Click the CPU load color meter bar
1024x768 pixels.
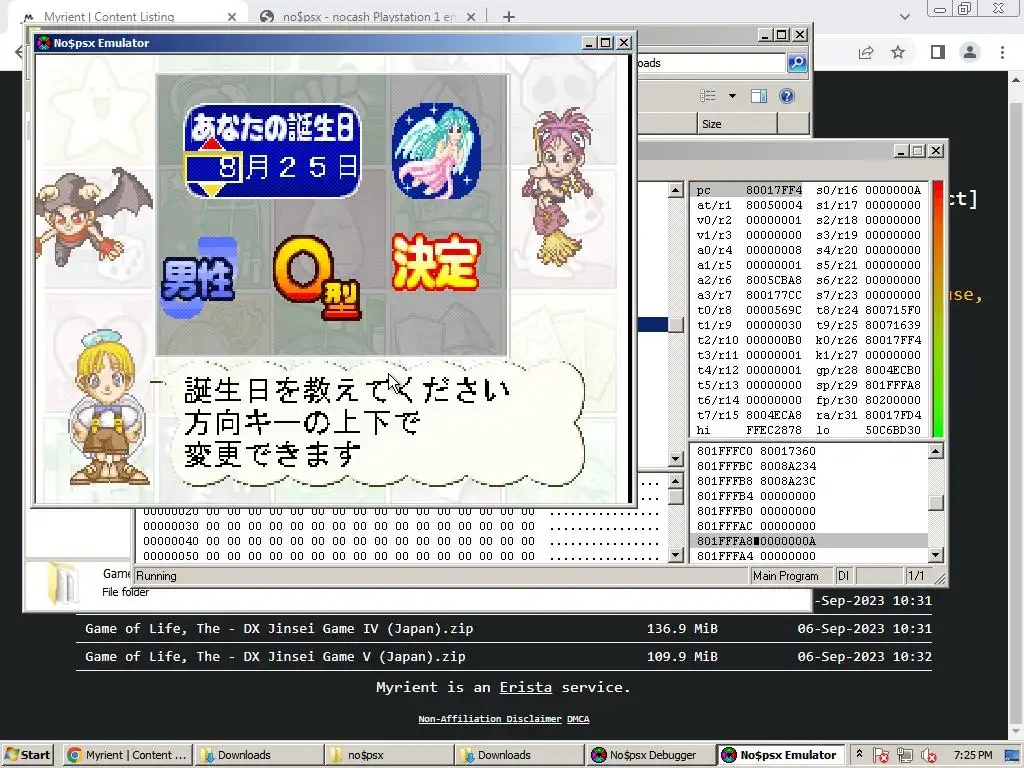pos(938,309)
